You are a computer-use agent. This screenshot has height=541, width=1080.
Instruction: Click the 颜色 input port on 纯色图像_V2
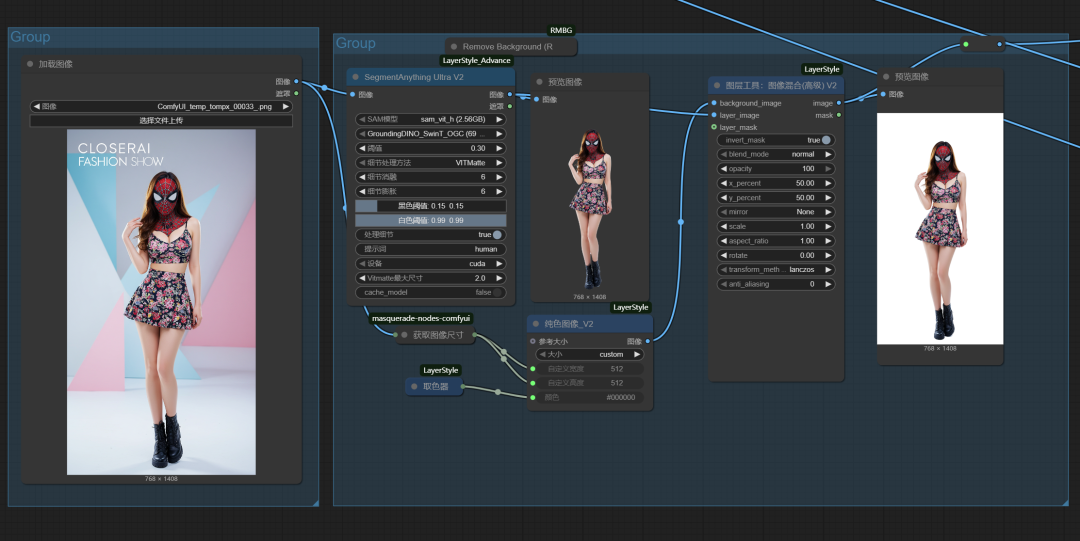click(532, 398)
